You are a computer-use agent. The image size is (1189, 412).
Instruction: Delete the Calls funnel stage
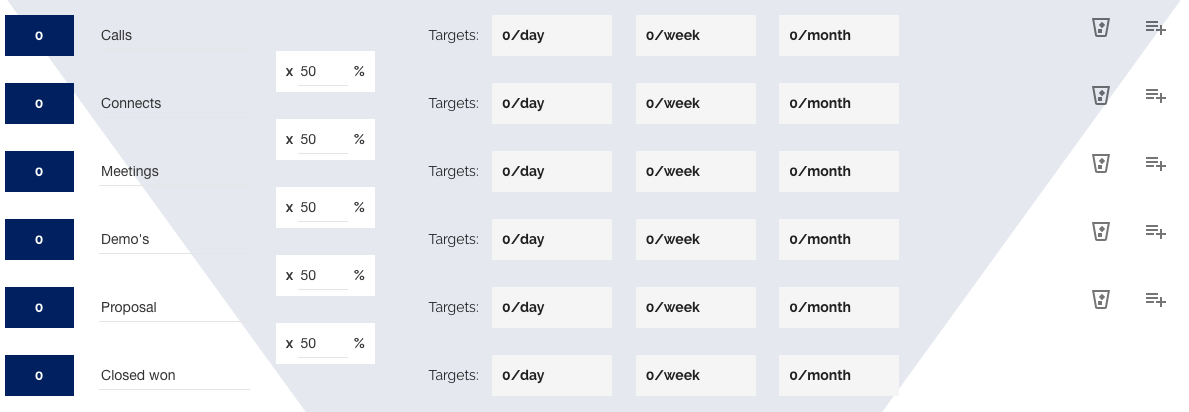(x=1101, y=28)
